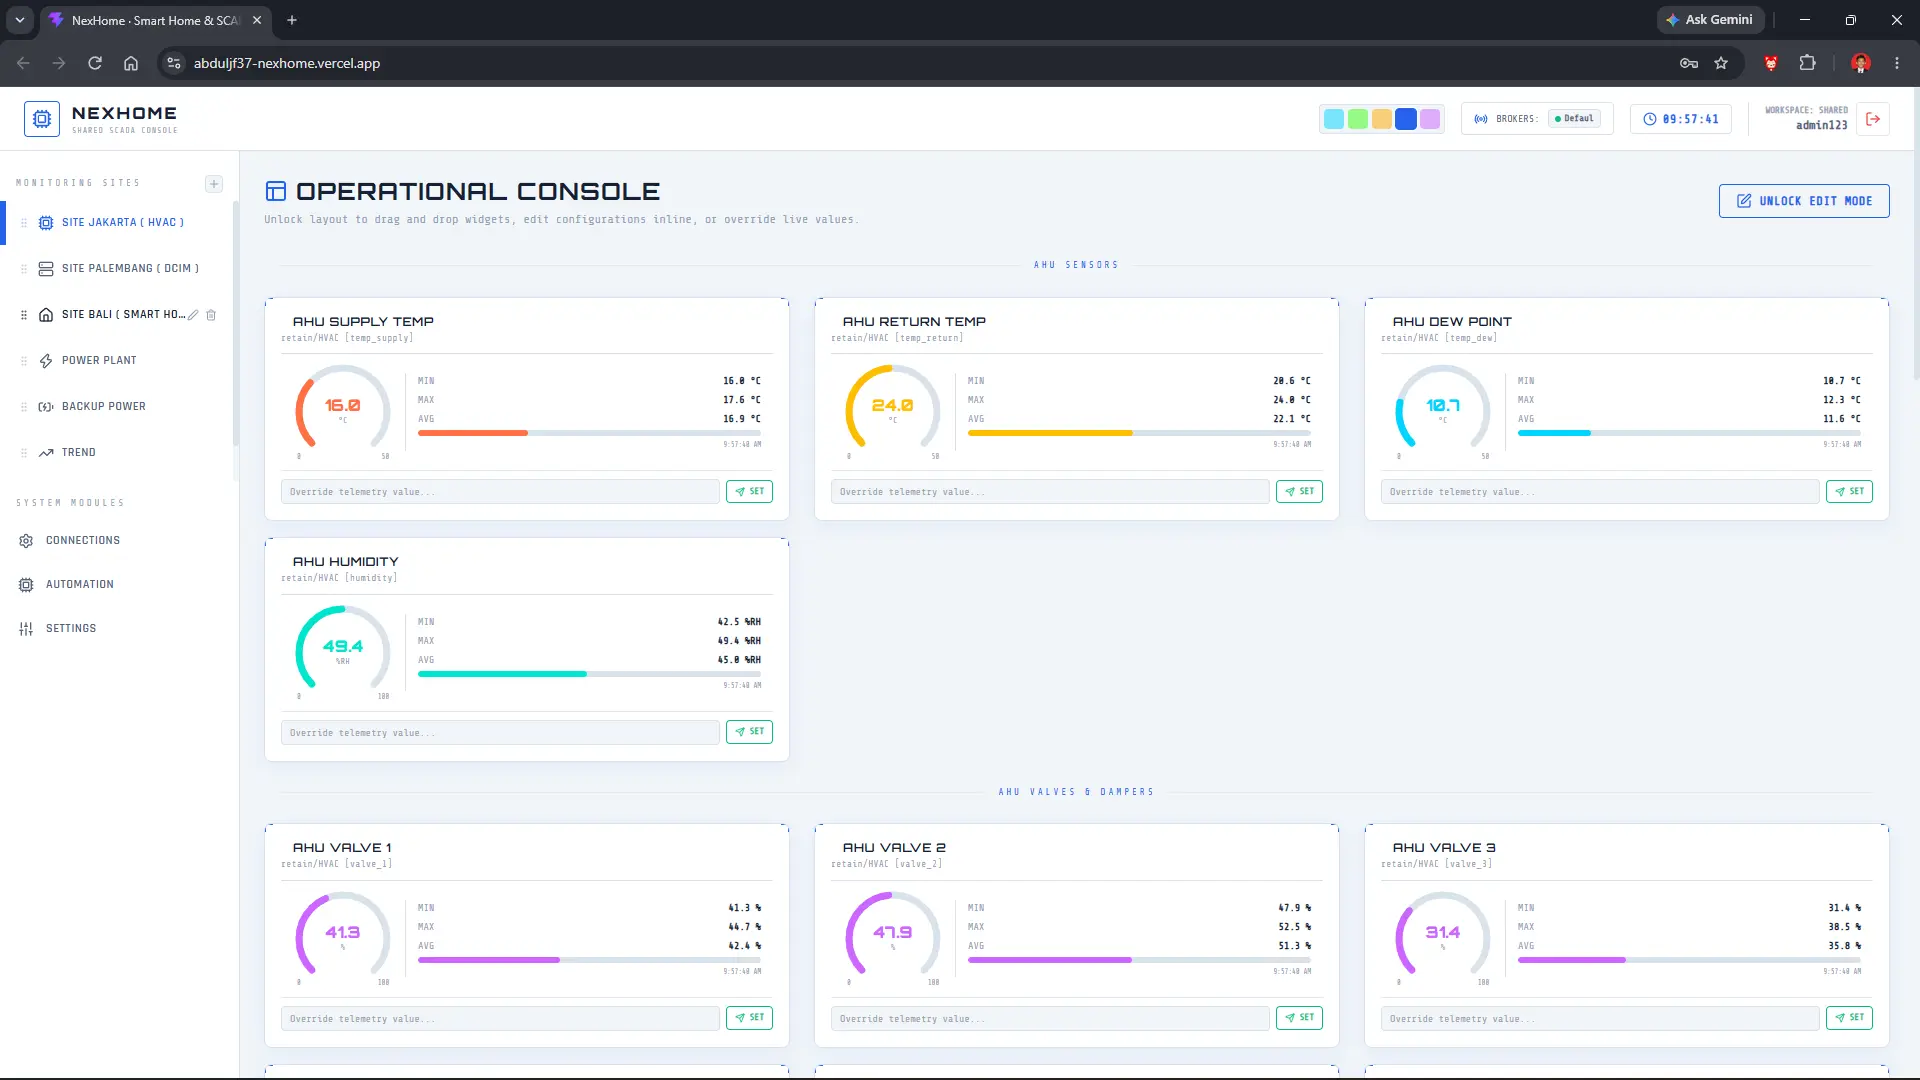This screenshot has height=1080, width=1920.
Task: Select the blue theme color swatch
Action: 1406,119
